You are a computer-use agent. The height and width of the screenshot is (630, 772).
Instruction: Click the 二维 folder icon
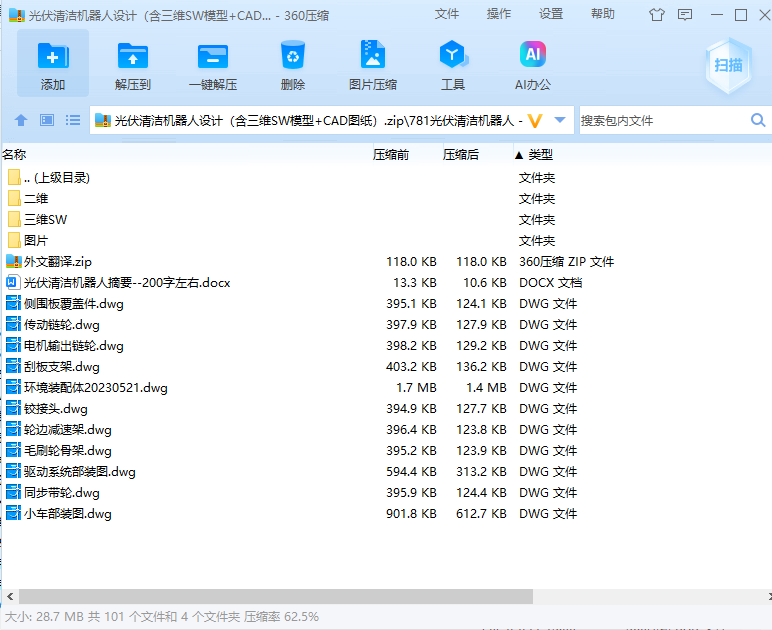click(x=14, y=198)
